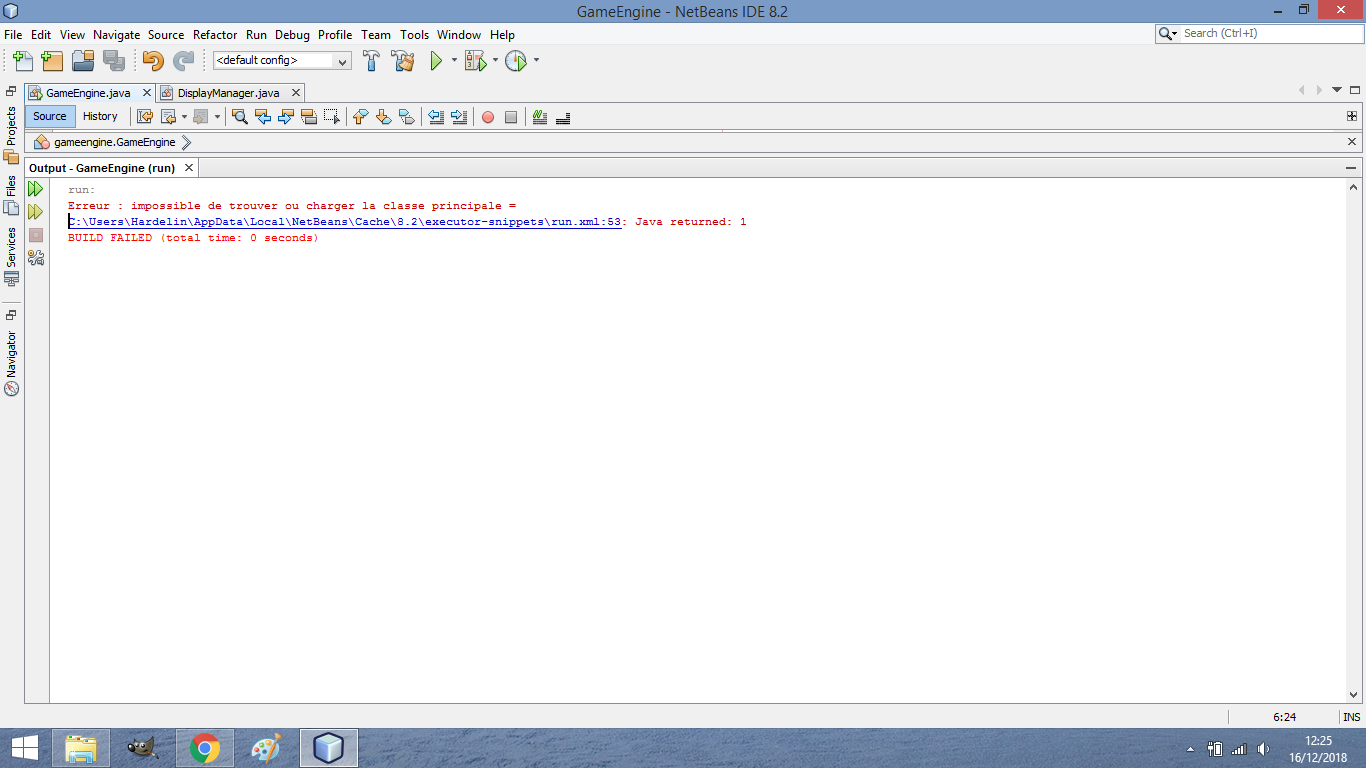The image size is (1366, 768).
Task: Click the Profile Project clock icon
Action: tap(515, 61)
